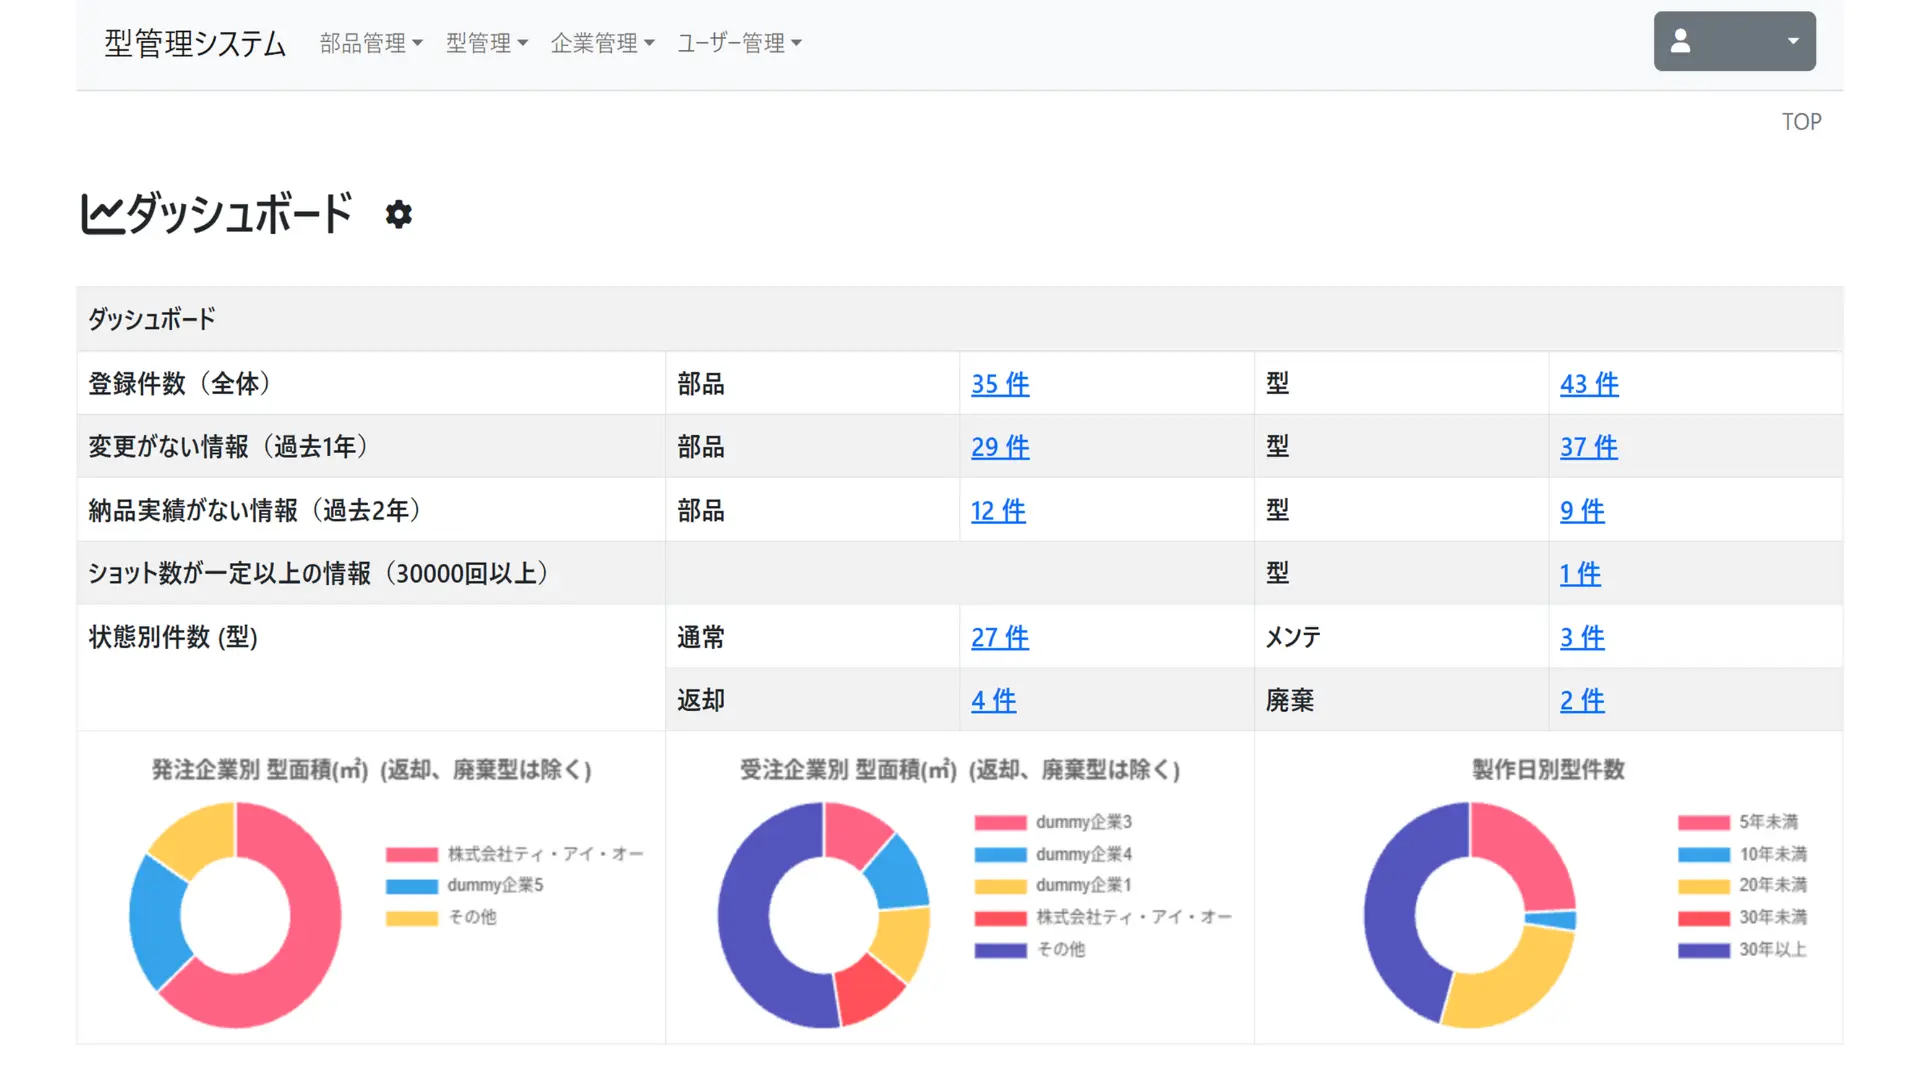This screenshot has width=1920, height=1080.
Task: Click the TOP breadcrumb
Action: pyautogui.click(x=1800, y=122)
